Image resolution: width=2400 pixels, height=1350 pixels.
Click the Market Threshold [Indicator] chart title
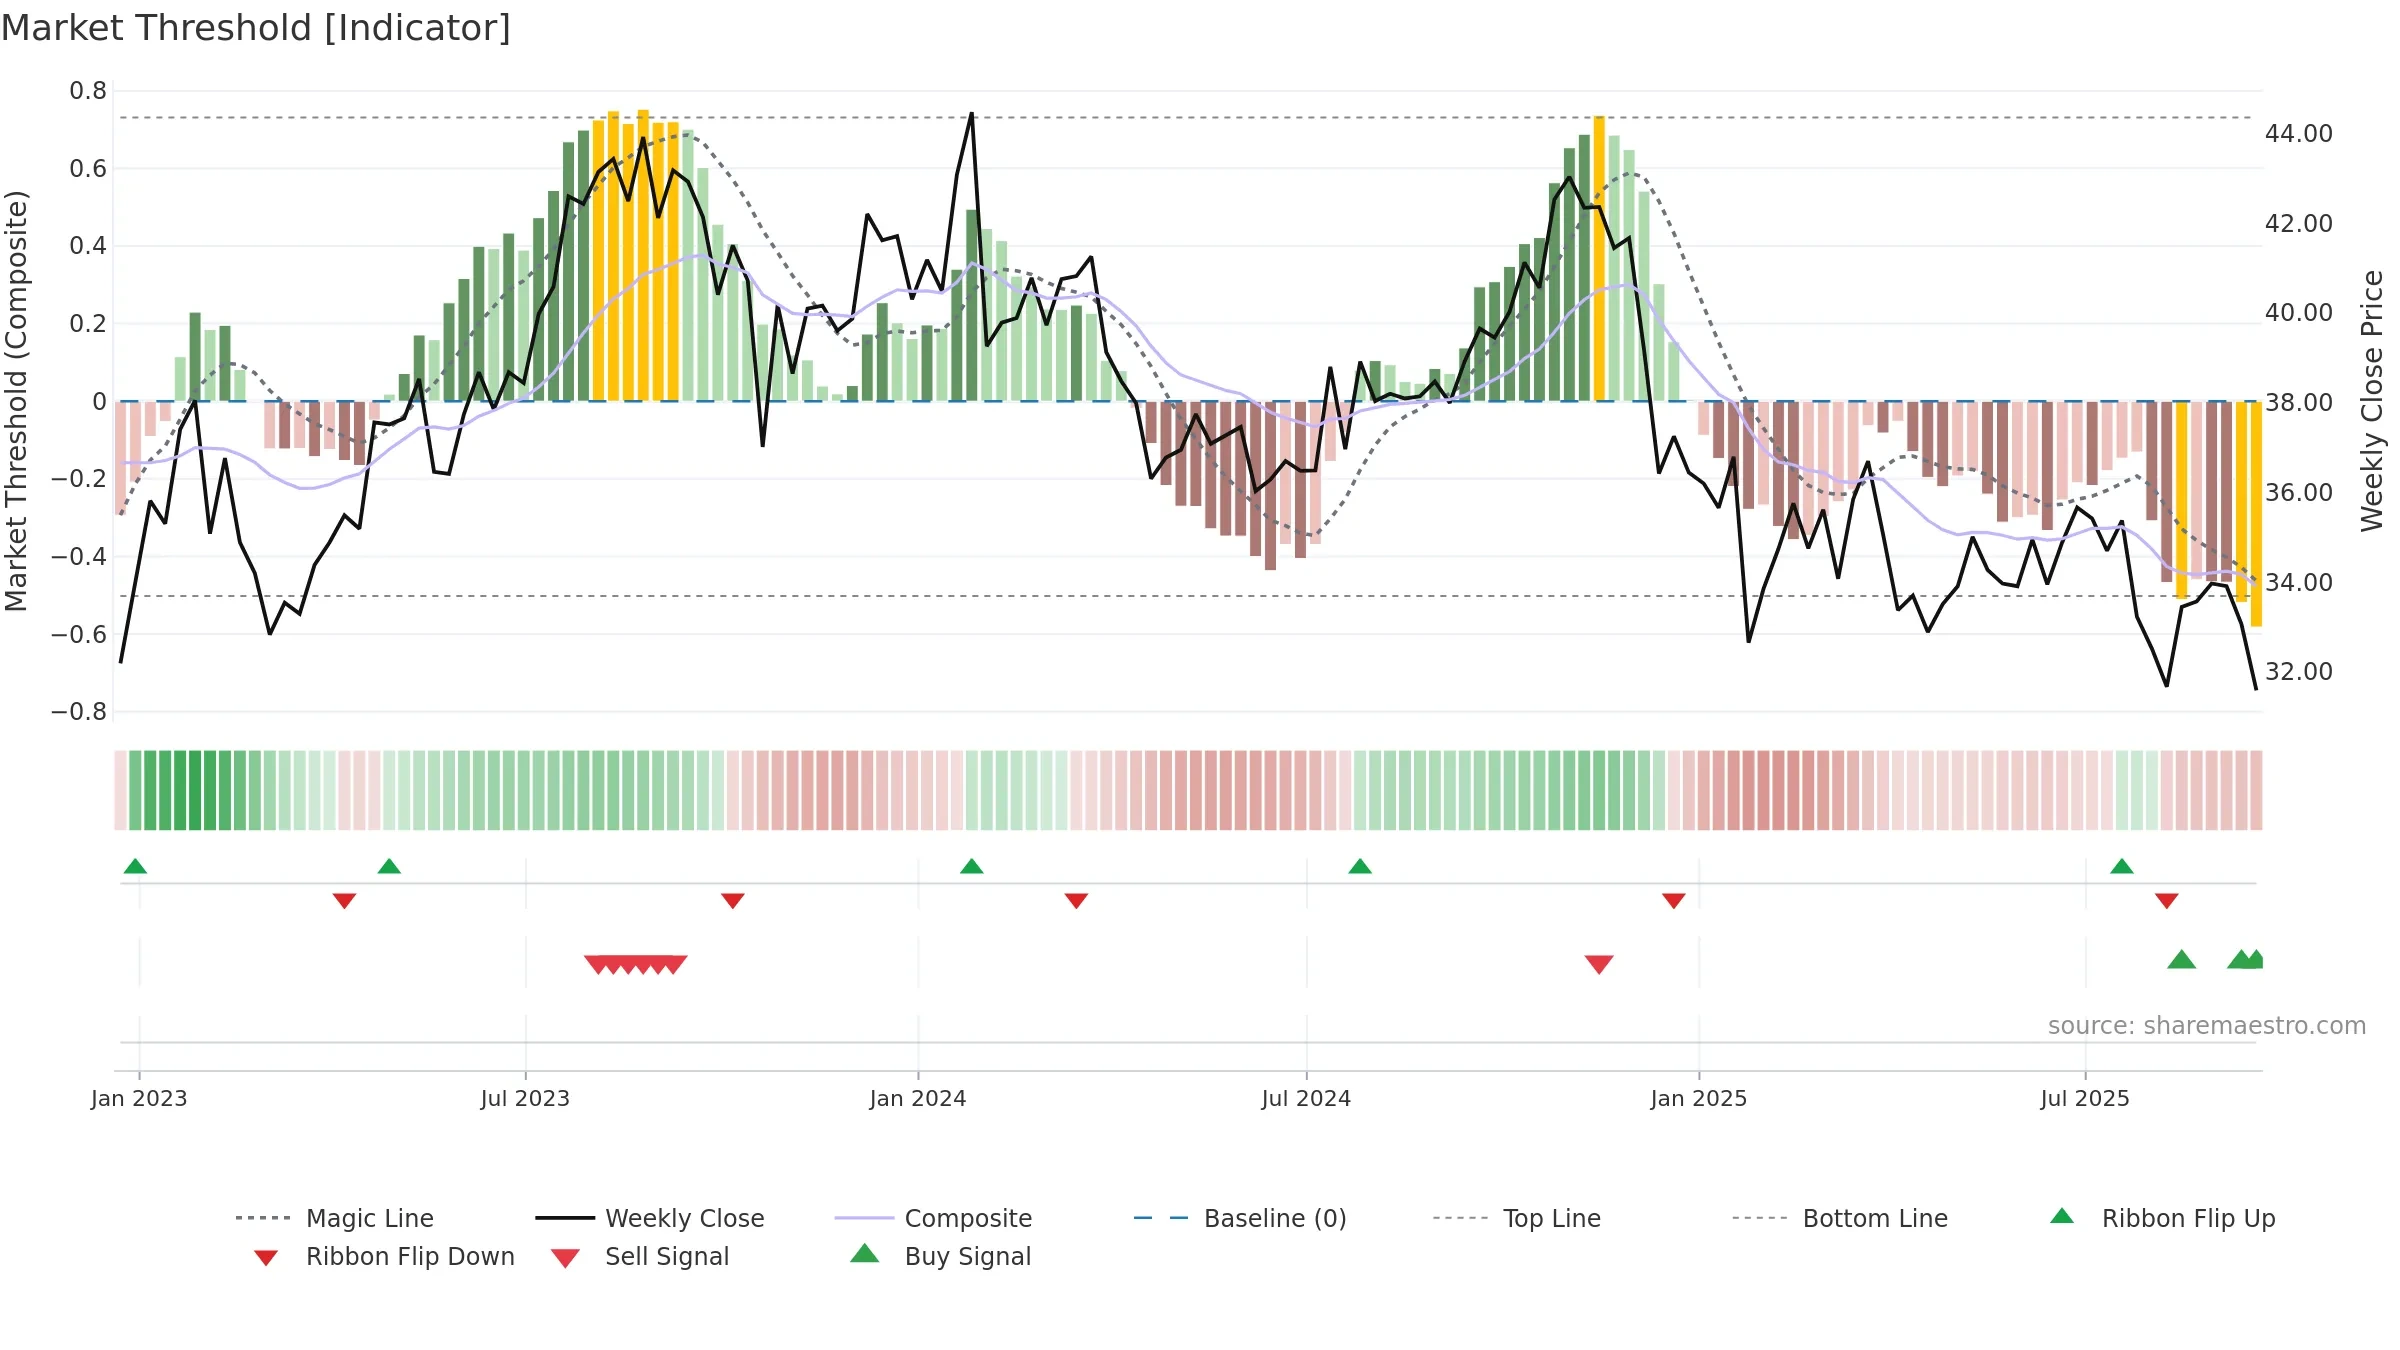(x=256, y=28)
